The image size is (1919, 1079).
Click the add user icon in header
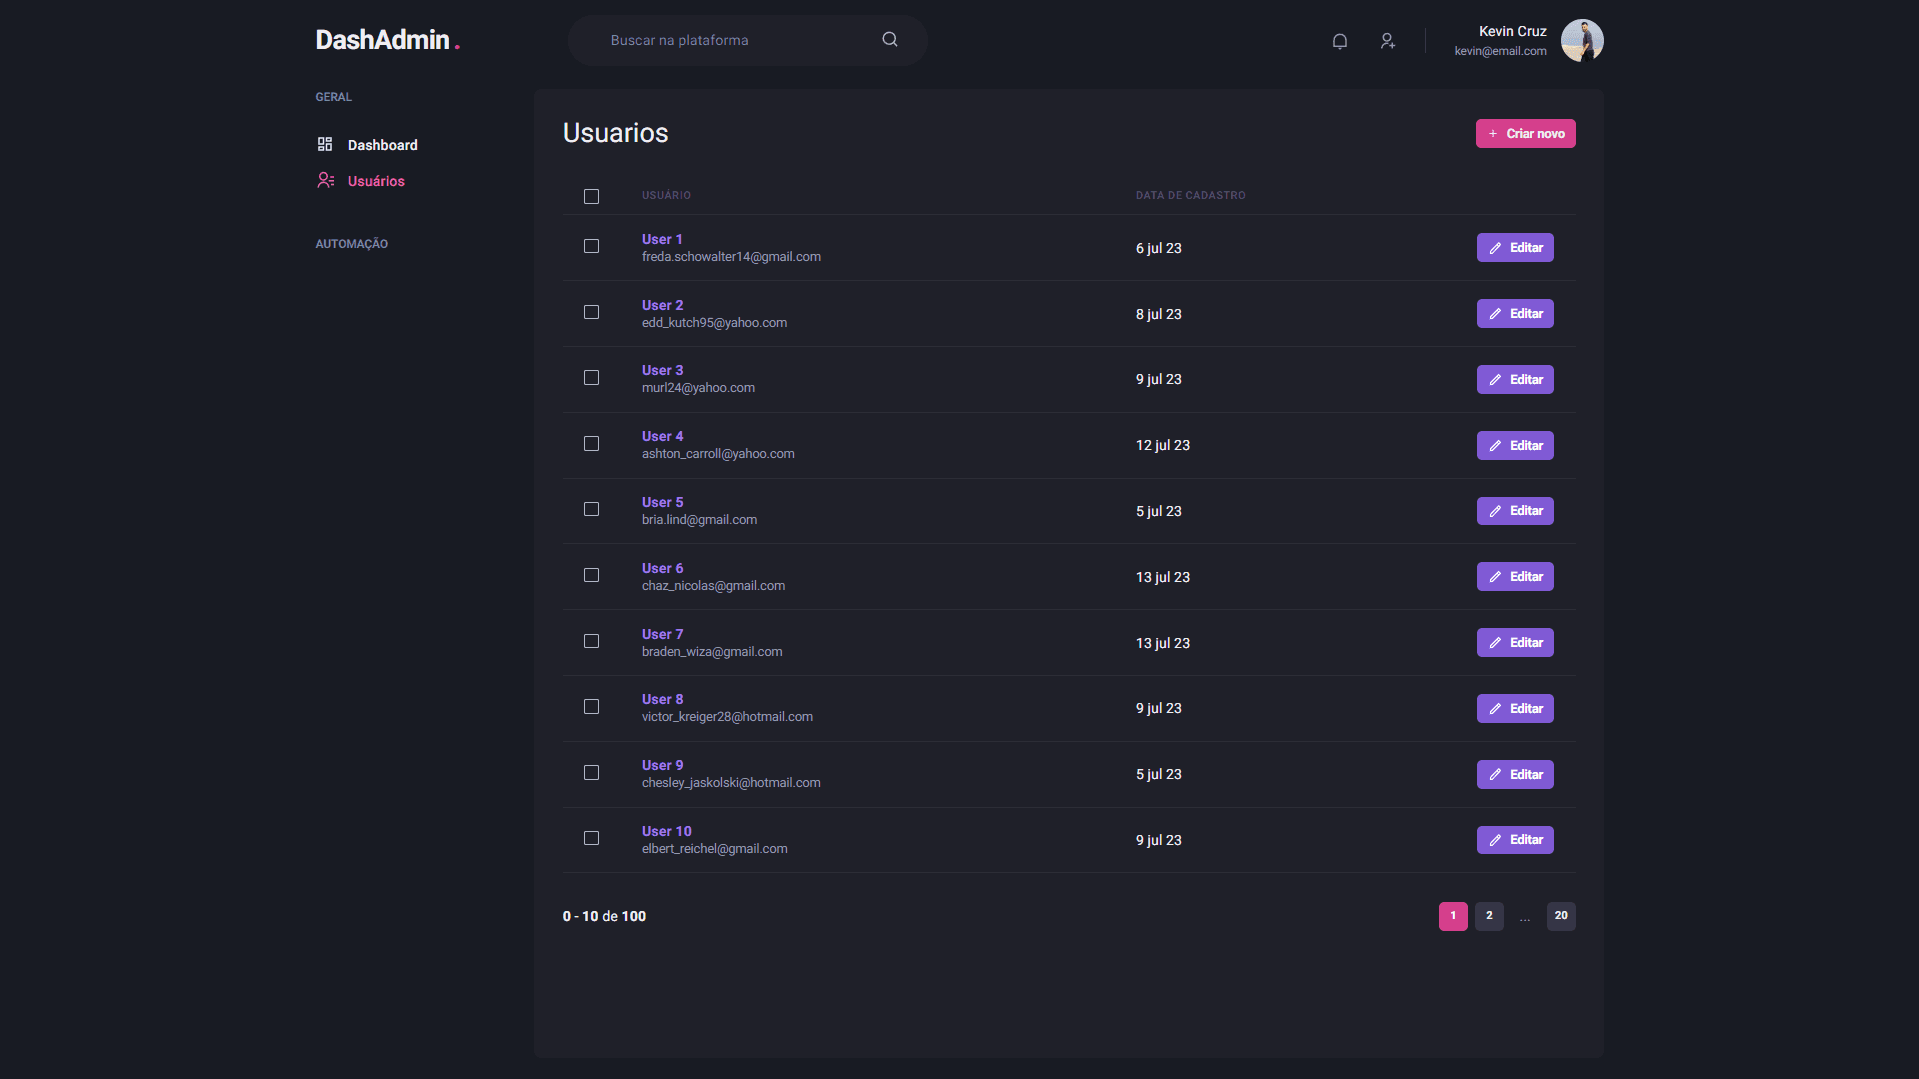coord(1387,41)
